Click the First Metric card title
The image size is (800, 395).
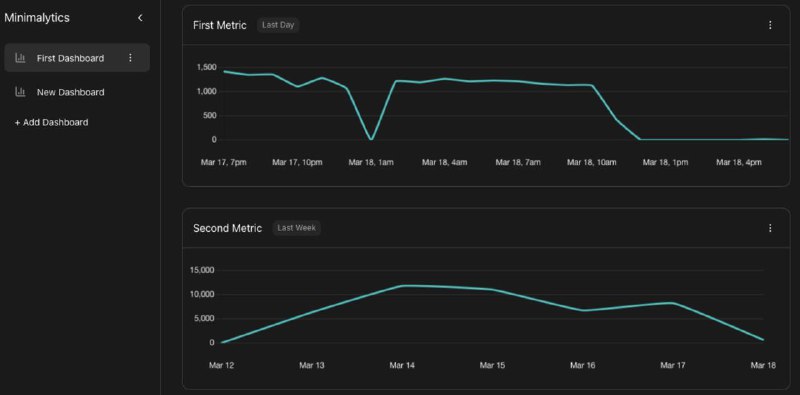point(220,25)
